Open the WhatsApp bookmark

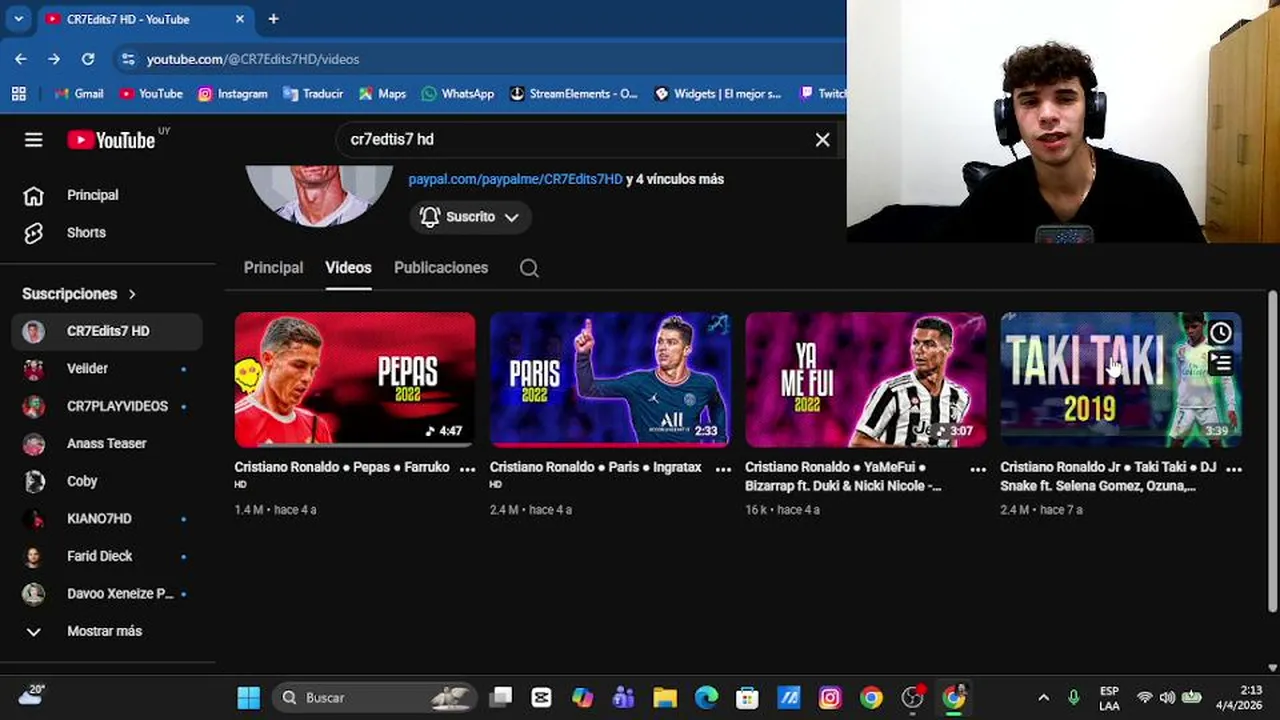pyautogui.click(x=458, y=93)
